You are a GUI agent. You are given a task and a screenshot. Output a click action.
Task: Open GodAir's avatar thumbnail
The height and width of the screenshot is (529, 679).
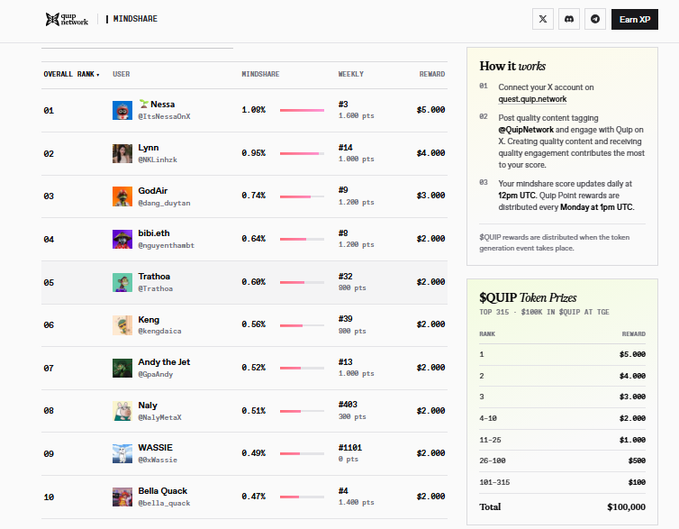coord(122,196)
